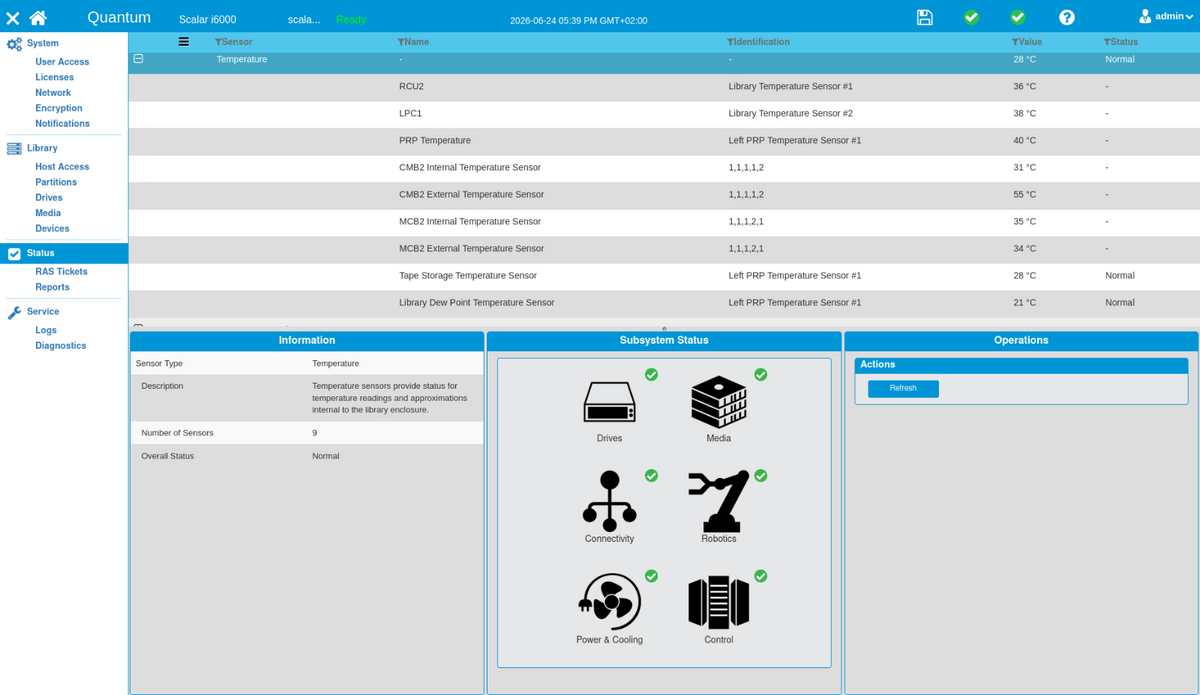Select MCB2 External Temperature Sensor row

point(664,249)
